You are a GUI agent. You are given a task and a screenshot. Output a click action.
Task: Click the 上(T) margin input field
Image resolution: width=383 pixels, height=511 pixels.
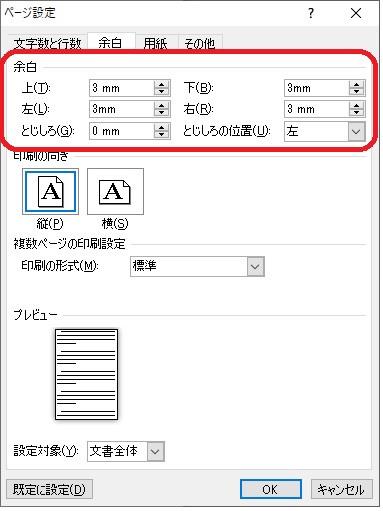pos(122,88)
